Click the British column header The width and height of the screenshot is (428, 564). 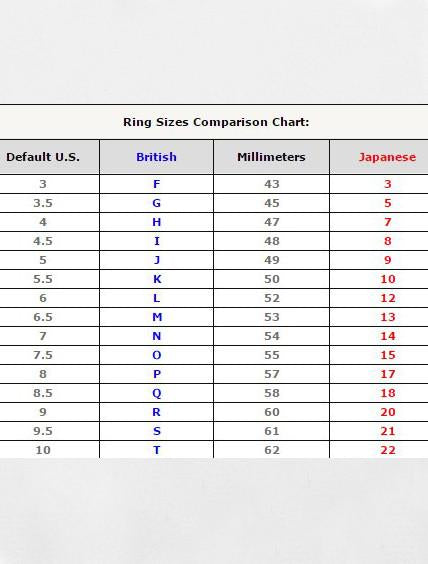[156, 157]
